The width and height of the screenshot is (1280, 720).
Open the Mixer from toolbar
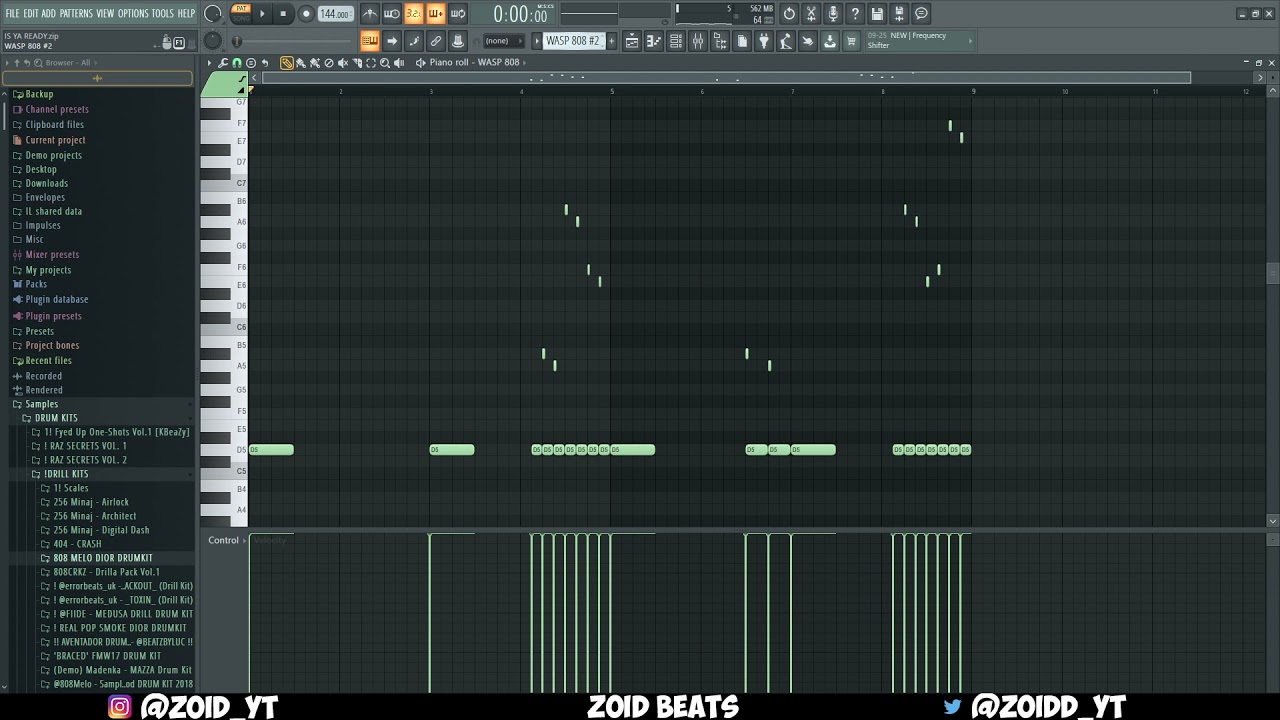tap(698, 41)
